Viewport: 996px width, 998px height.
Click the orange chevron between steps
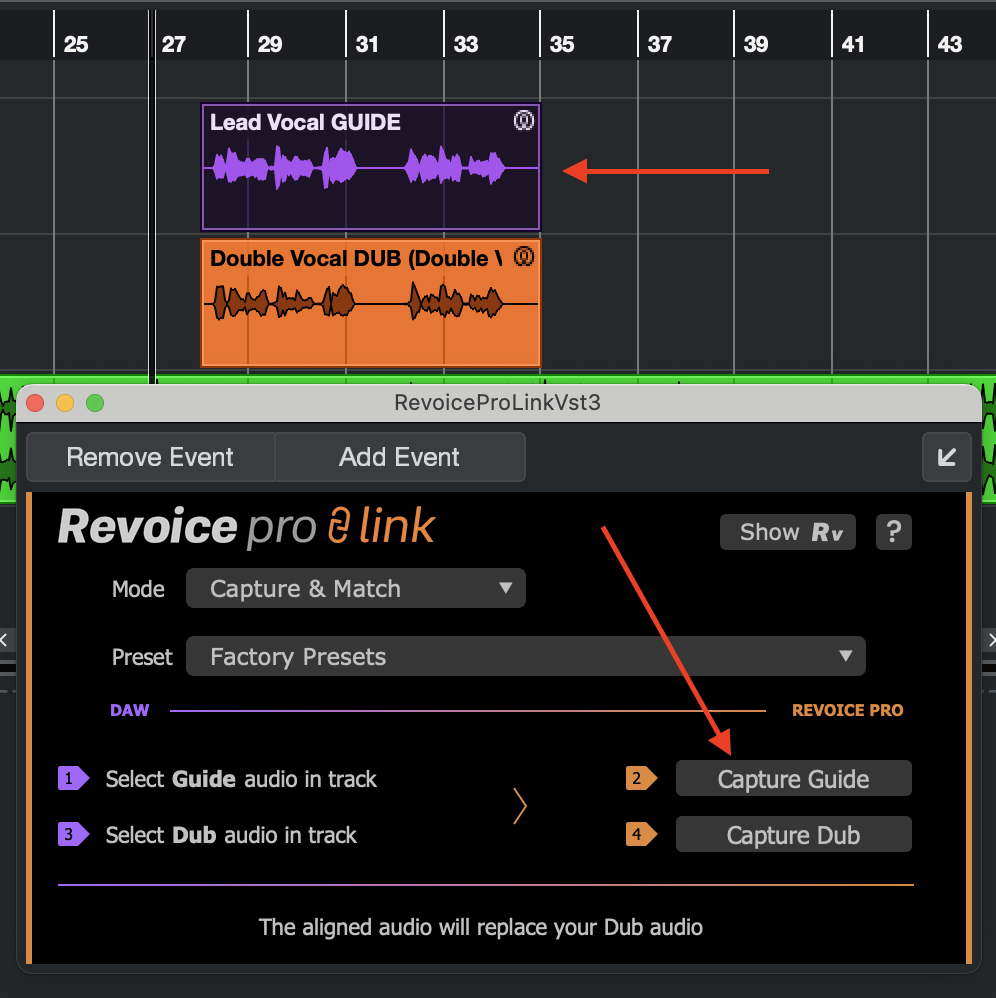click(520, 806)
